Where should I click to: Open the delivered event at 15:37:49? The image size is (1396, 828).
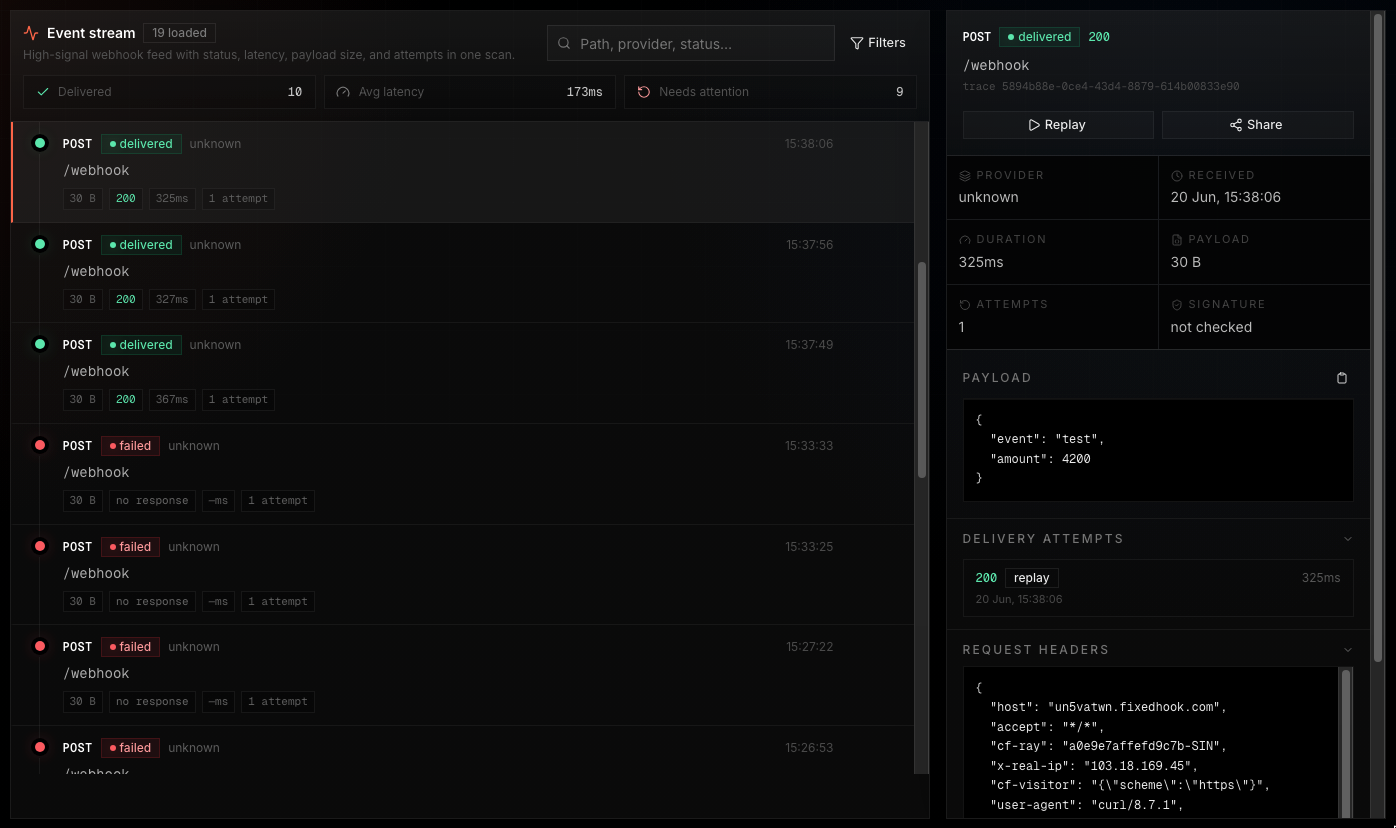(462, 372)
